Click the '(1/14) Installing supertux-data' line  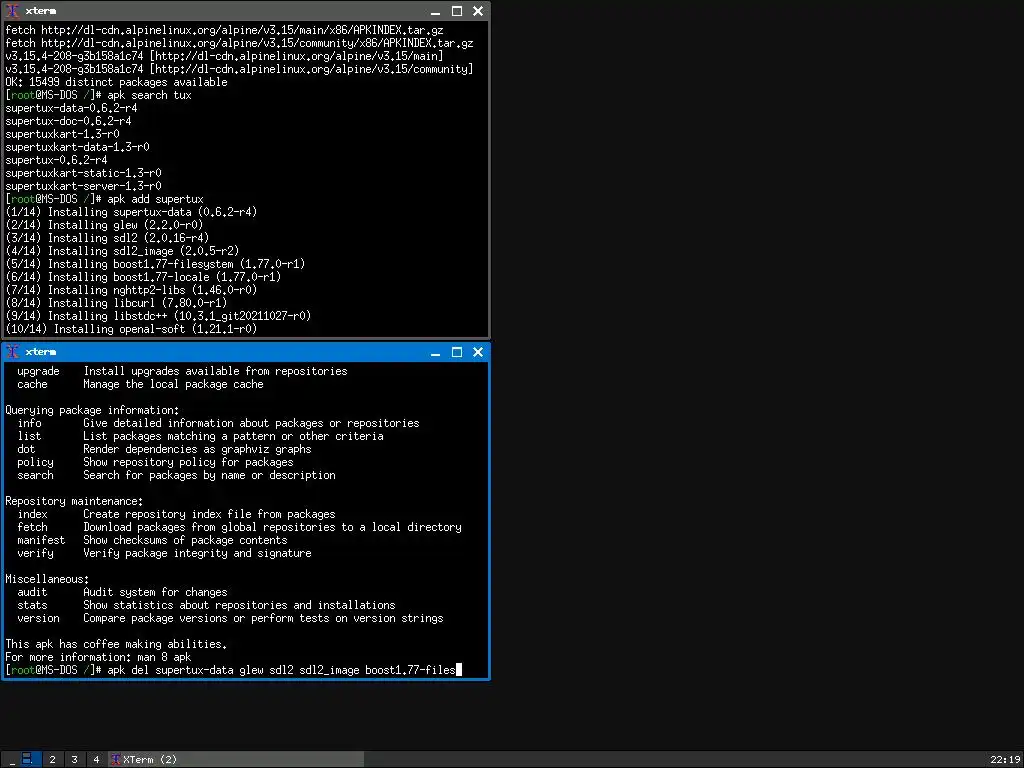coord(131,212)
